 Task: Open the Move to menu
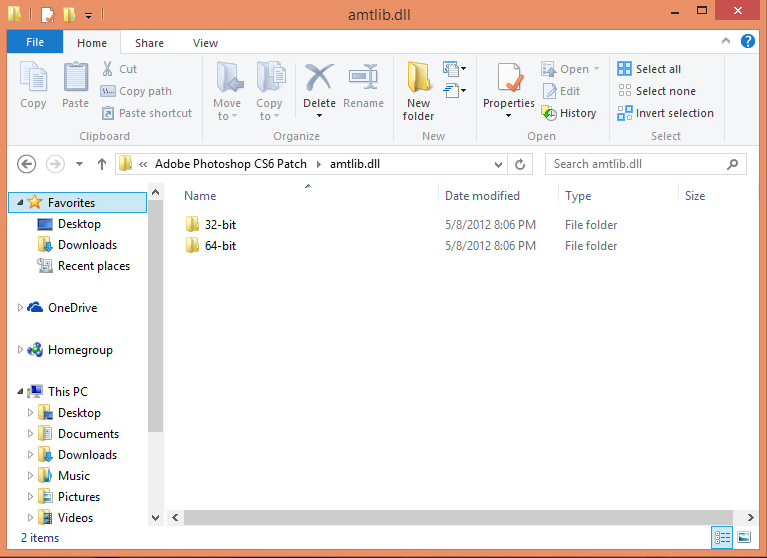(227, 92)
